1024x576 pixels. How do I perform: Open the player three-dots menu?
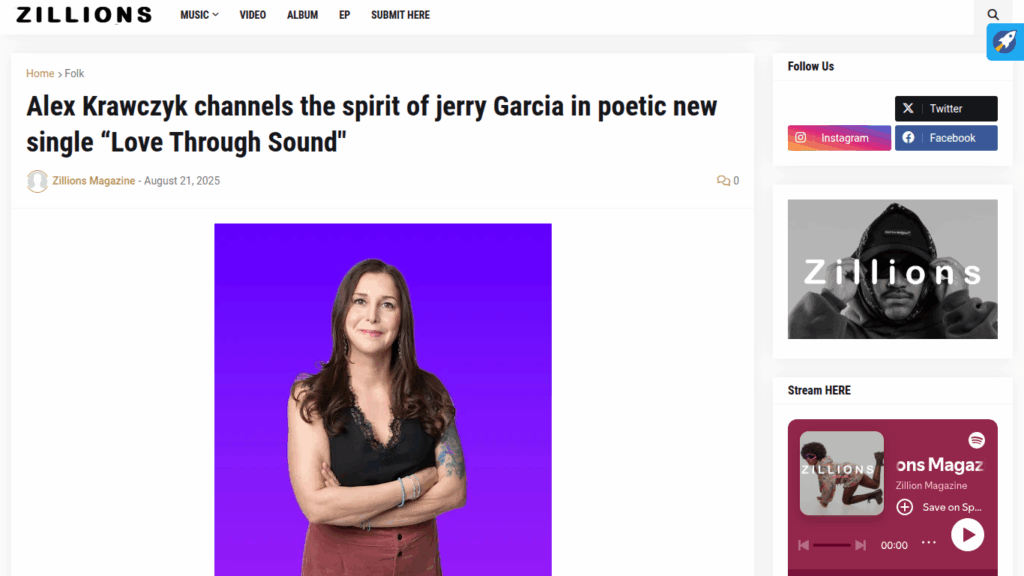click(x=929, y=542)
